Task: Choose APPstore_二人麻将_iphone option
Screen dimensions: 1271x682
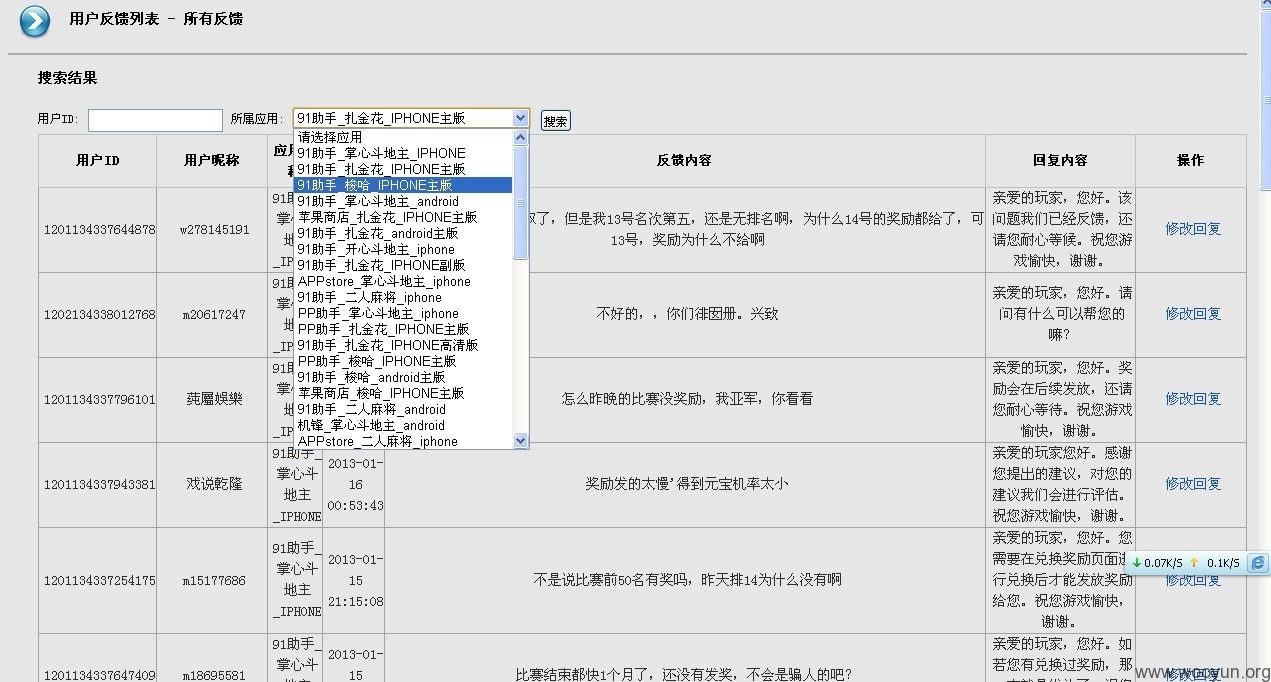Action: coord(403,441)
